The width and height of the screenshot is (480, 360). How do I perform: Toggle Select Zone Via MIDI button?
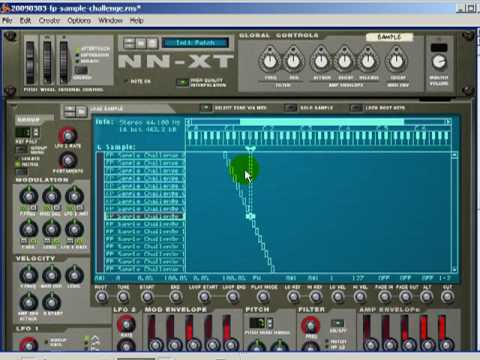[x=206, y=108]
